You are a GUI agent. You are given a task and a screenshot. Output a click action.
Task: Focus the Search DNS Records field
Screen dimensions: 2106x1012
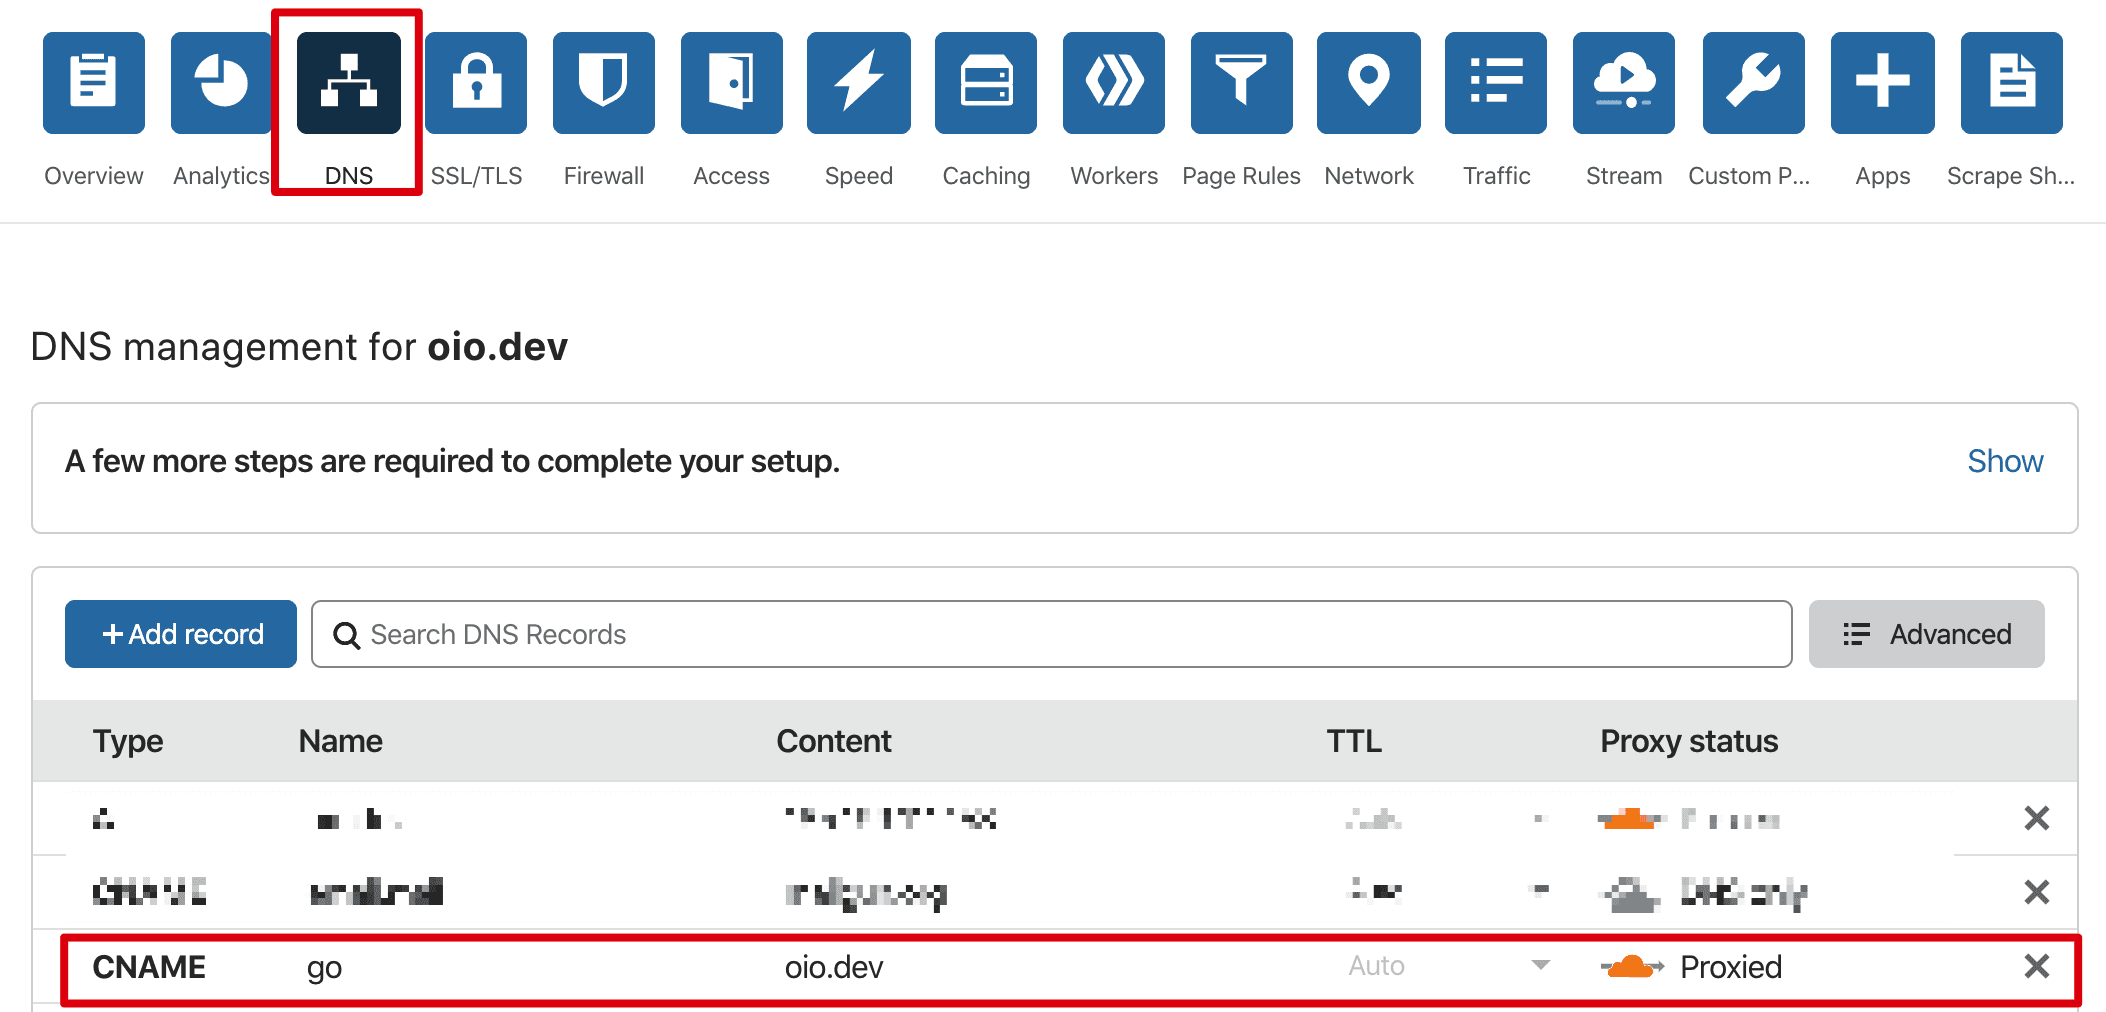pyautogui.click(x=1052, y=634)
